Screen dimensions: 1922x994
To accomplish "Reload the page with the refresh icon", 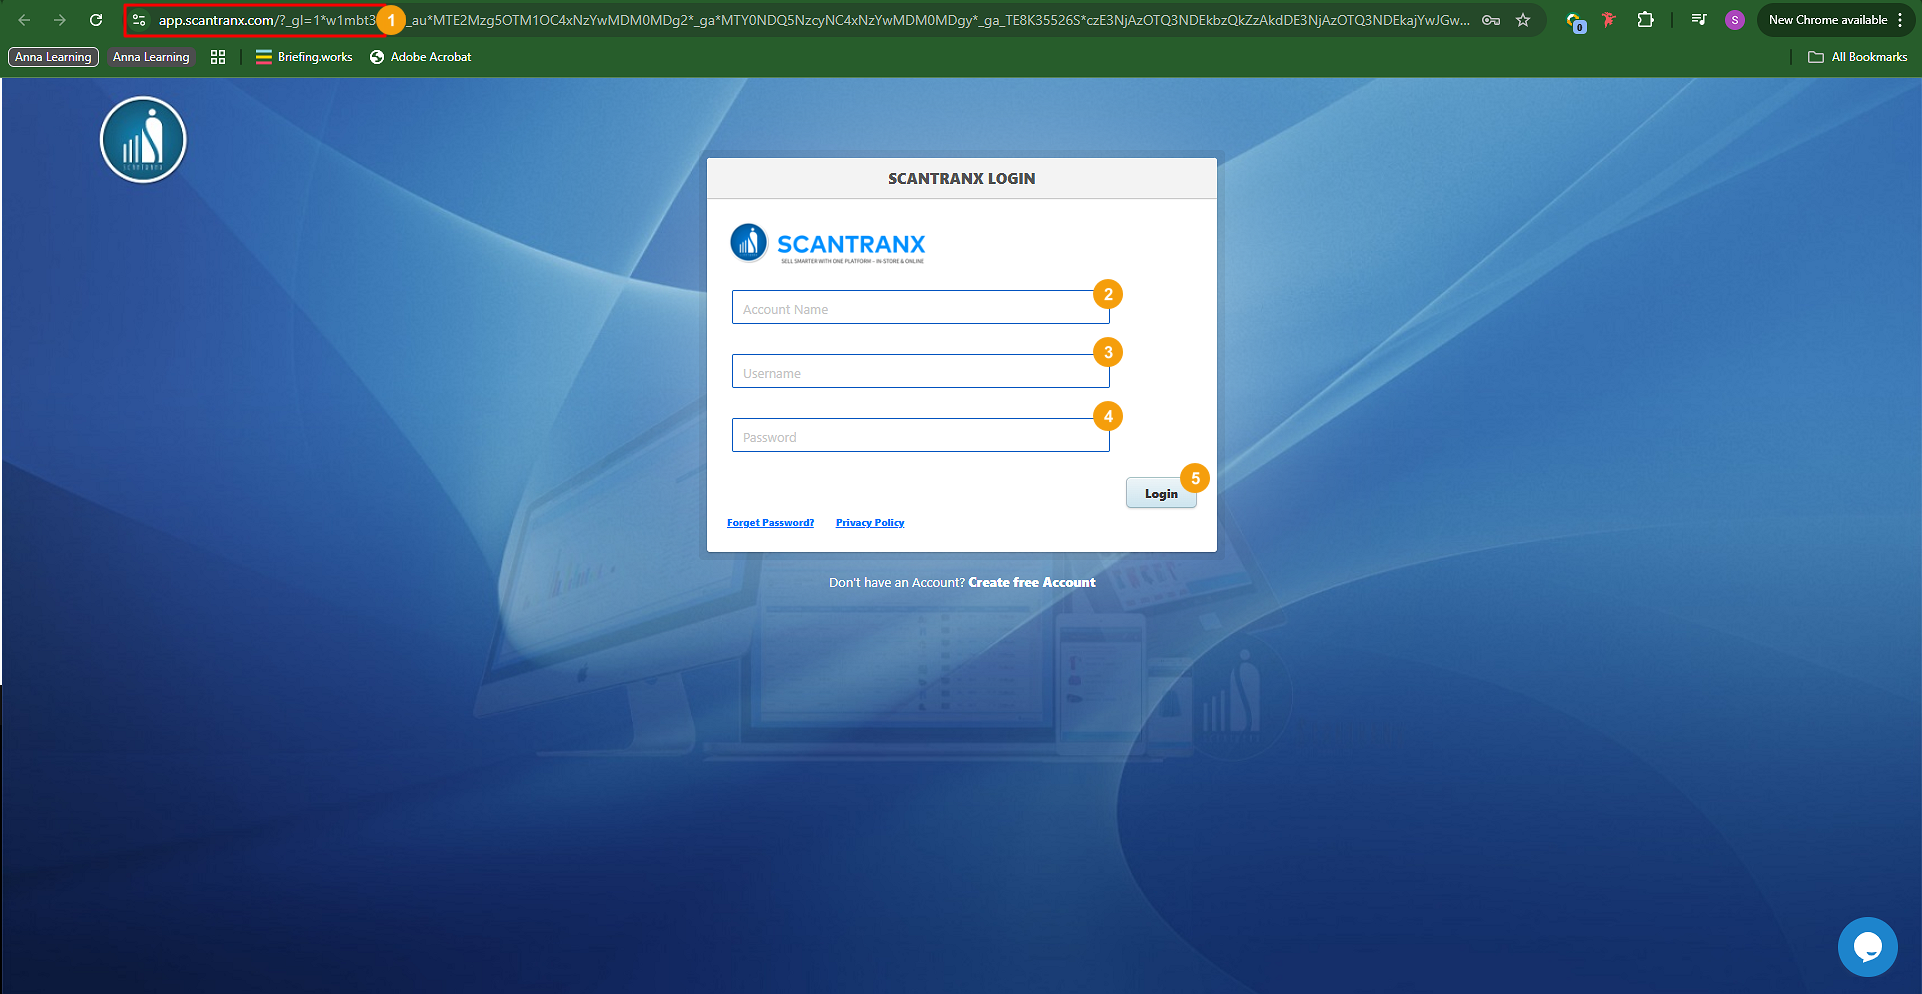I will tap(96, 20).
